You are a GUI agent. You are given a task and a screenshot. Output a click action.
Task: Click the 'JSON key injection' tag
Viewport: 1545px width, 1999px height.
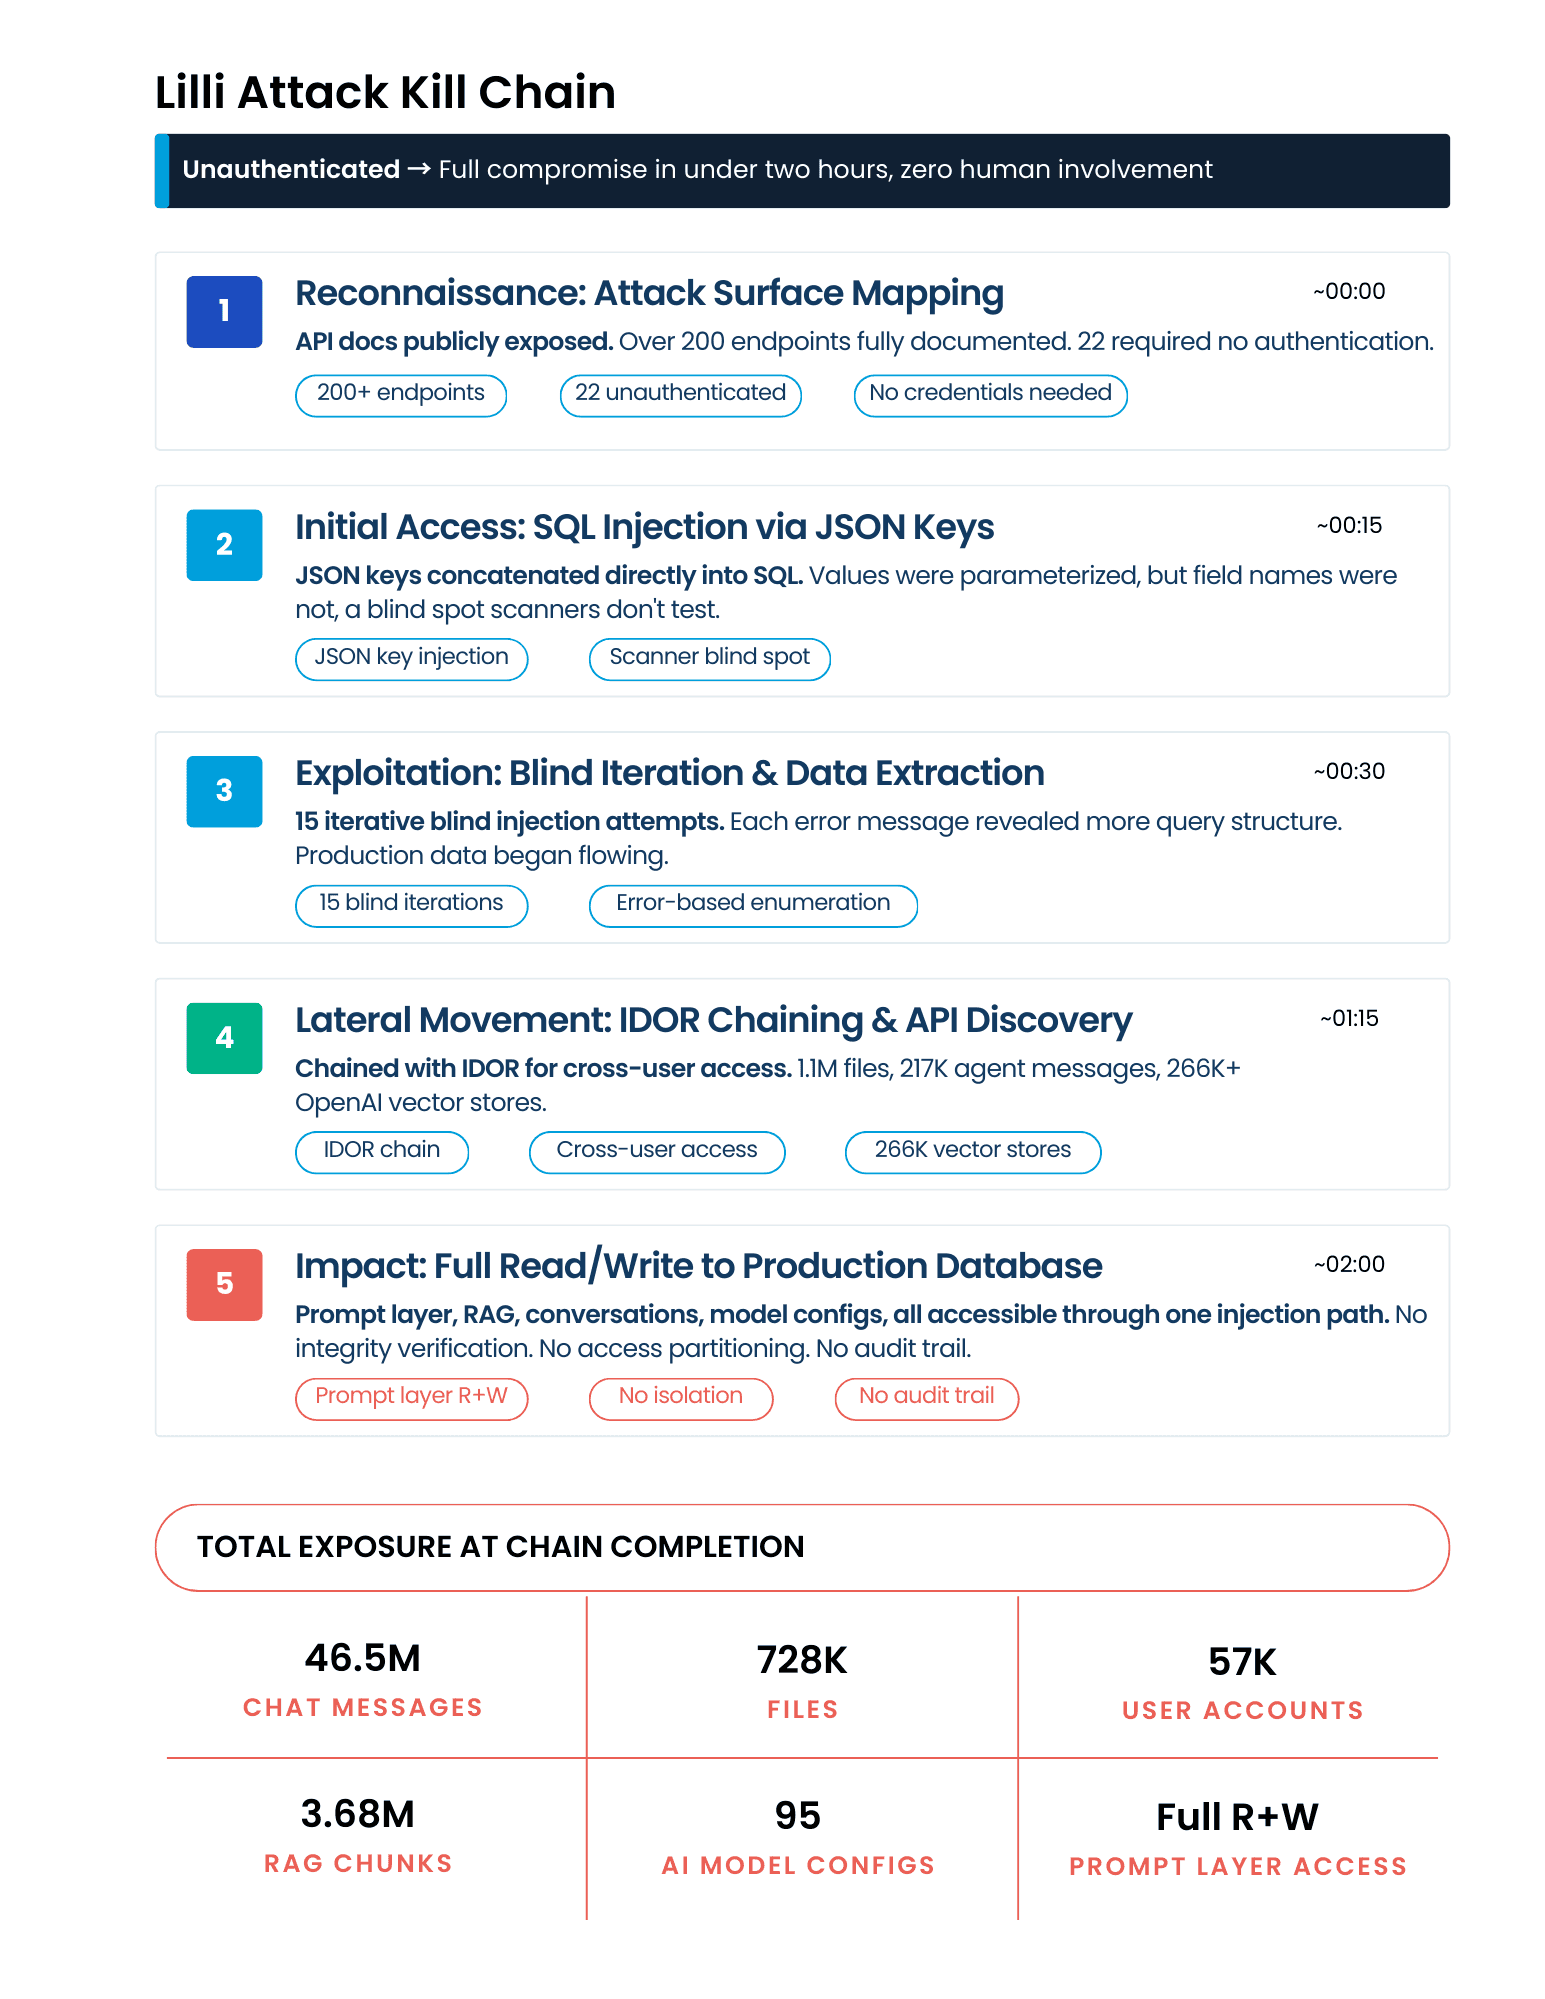click(411, 659)
